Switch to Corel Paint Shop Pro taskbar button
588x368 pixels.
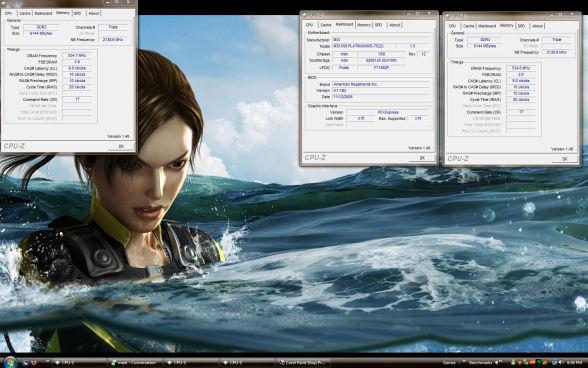click(304, 363)
